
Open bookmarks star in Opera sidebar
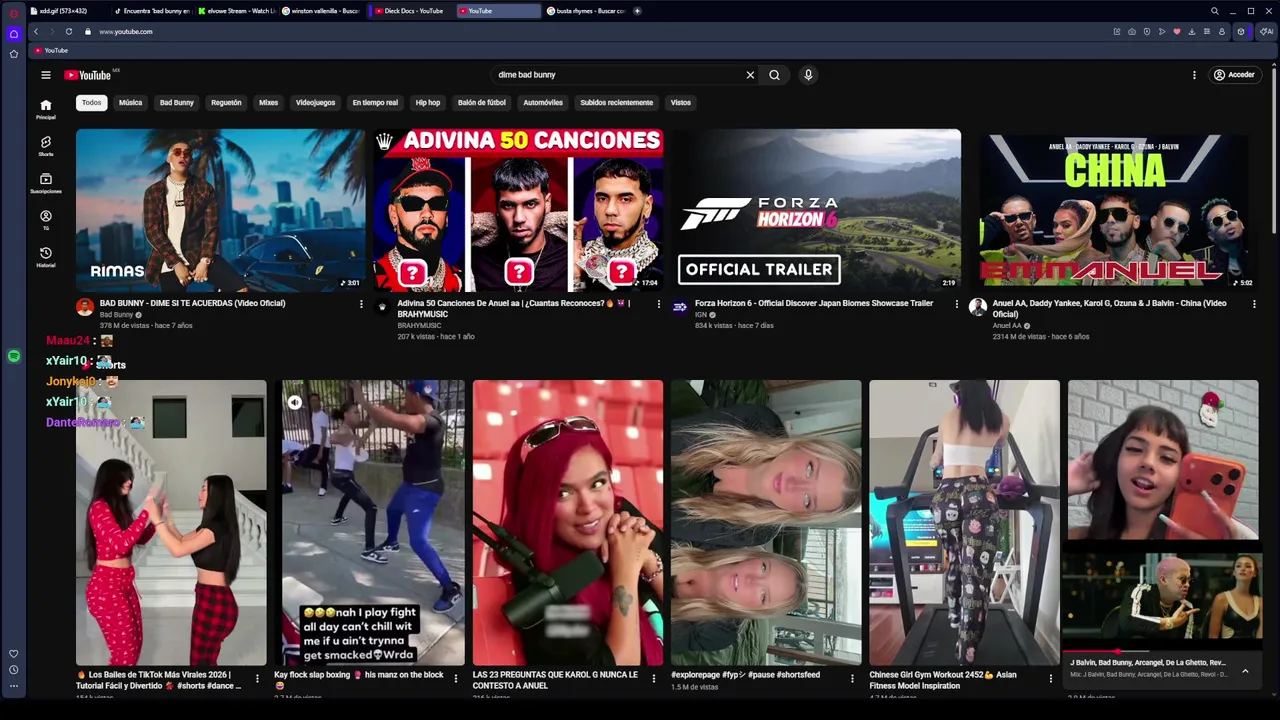point(13,54)
